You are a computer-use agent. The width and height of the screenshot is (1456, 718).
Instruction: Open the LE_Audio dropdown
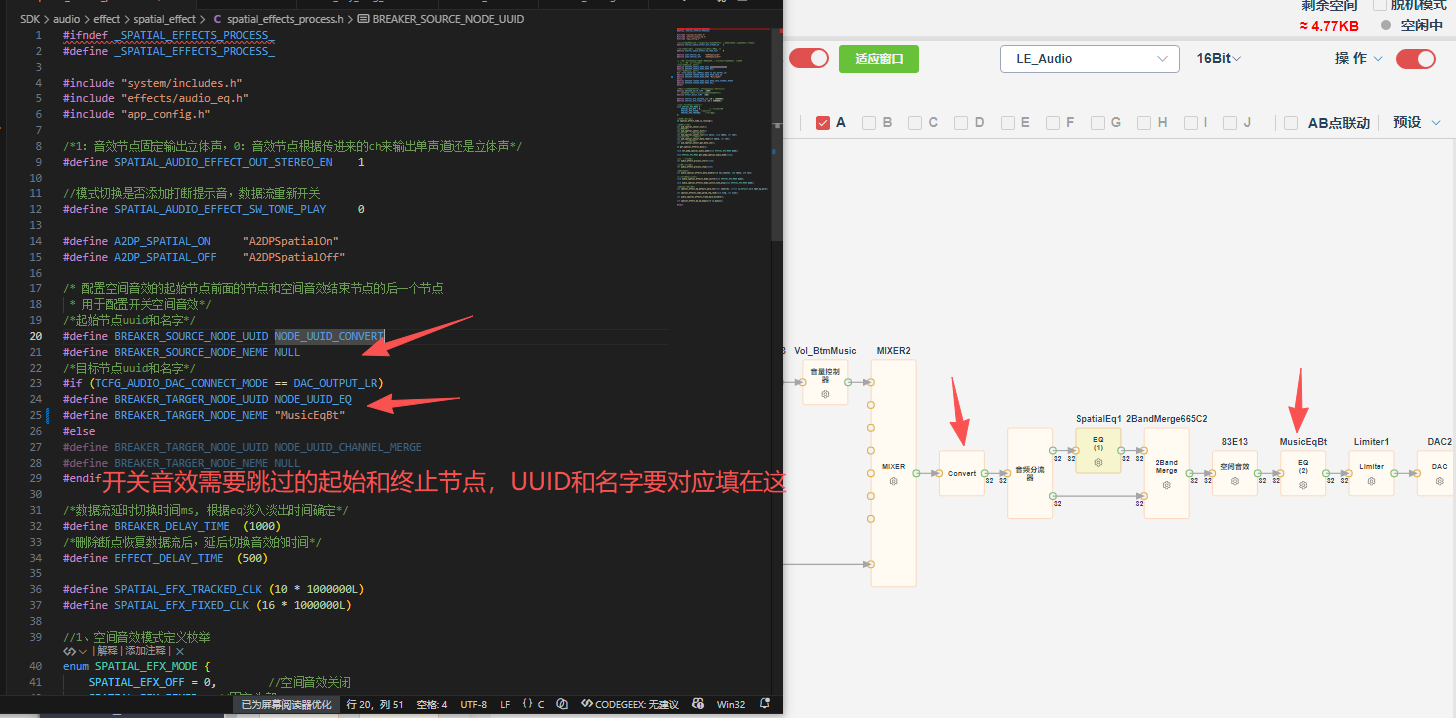(1090, 59)
